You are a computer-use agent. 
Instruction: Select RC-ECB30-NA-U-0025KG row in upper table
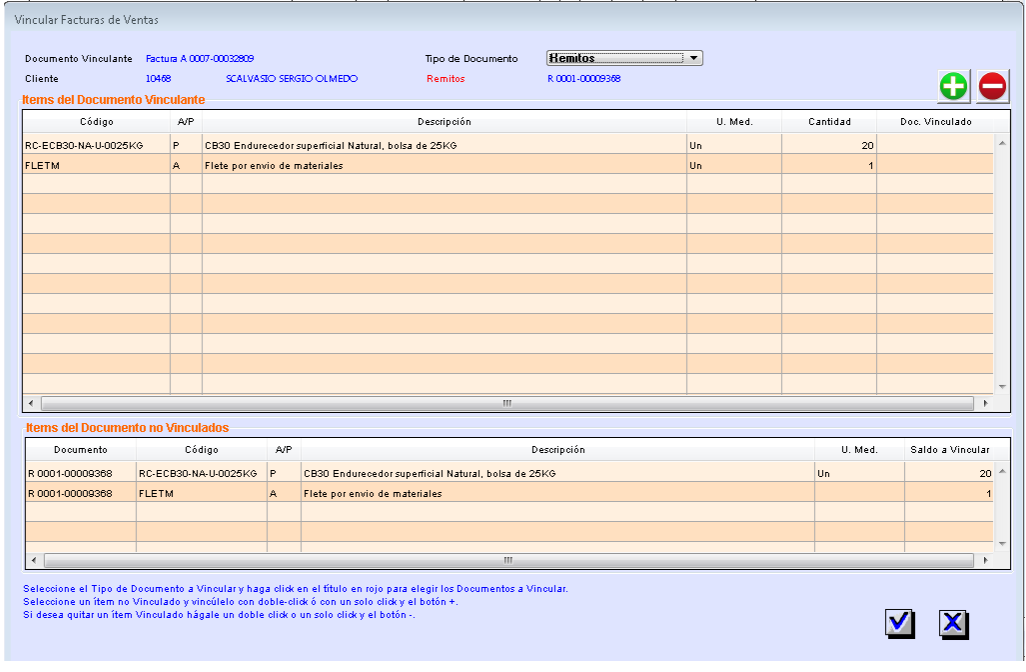coord(508,145)
